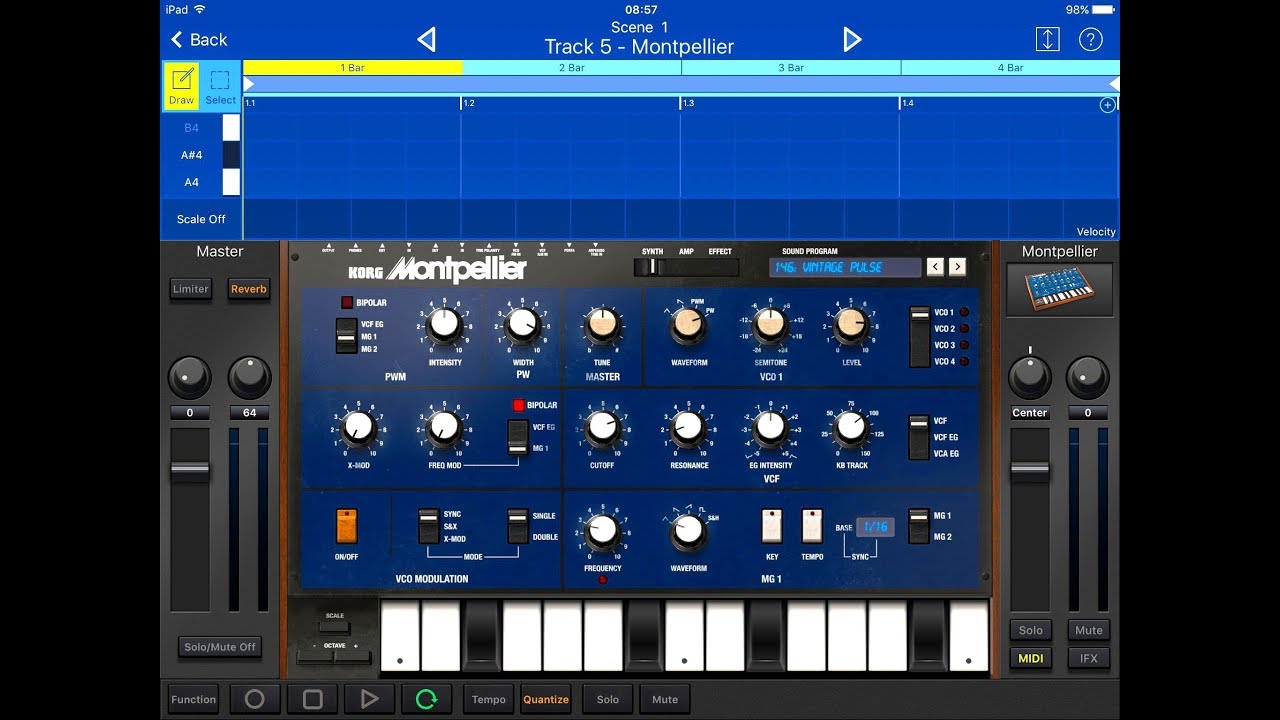Select the 4 Bar tab
The height and width of the screenshot is (720, 1280).
[1010, 68]
